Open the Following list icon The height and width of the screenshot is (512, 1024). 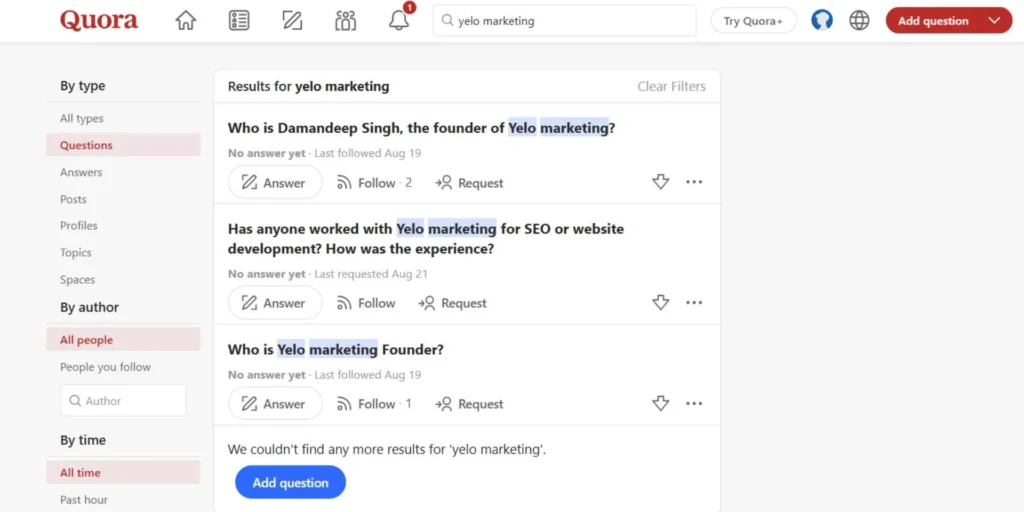tap(239, 21)
